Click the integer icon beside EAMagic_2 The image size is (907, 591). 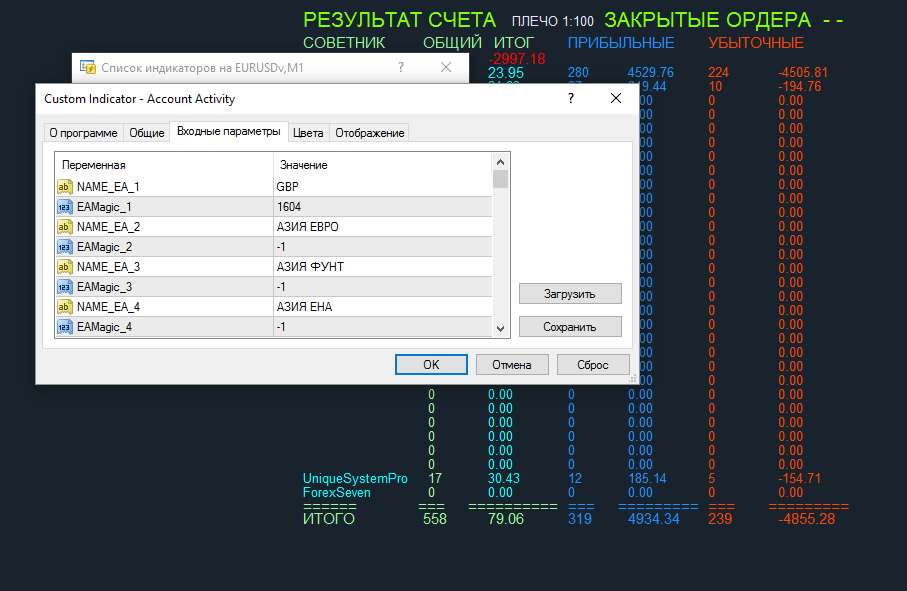(64, 247)
